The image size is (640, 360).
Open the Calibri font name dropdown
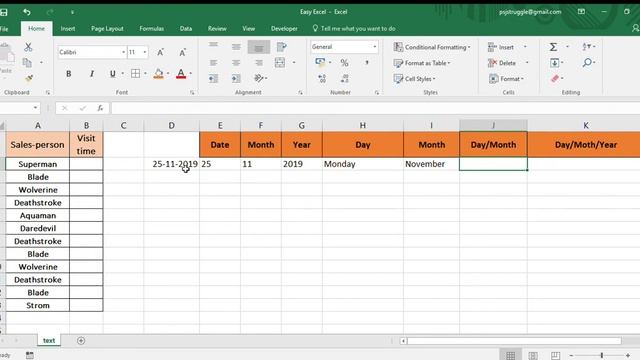coord(123,52)
